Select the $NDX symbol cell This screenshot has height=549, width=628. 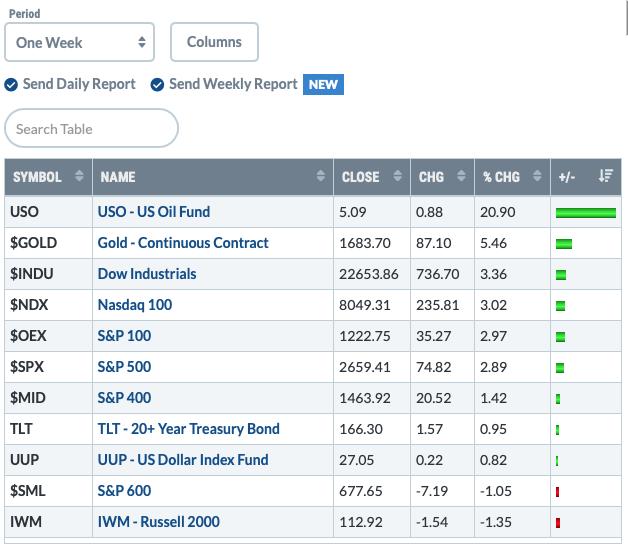[x=48, y=305]
